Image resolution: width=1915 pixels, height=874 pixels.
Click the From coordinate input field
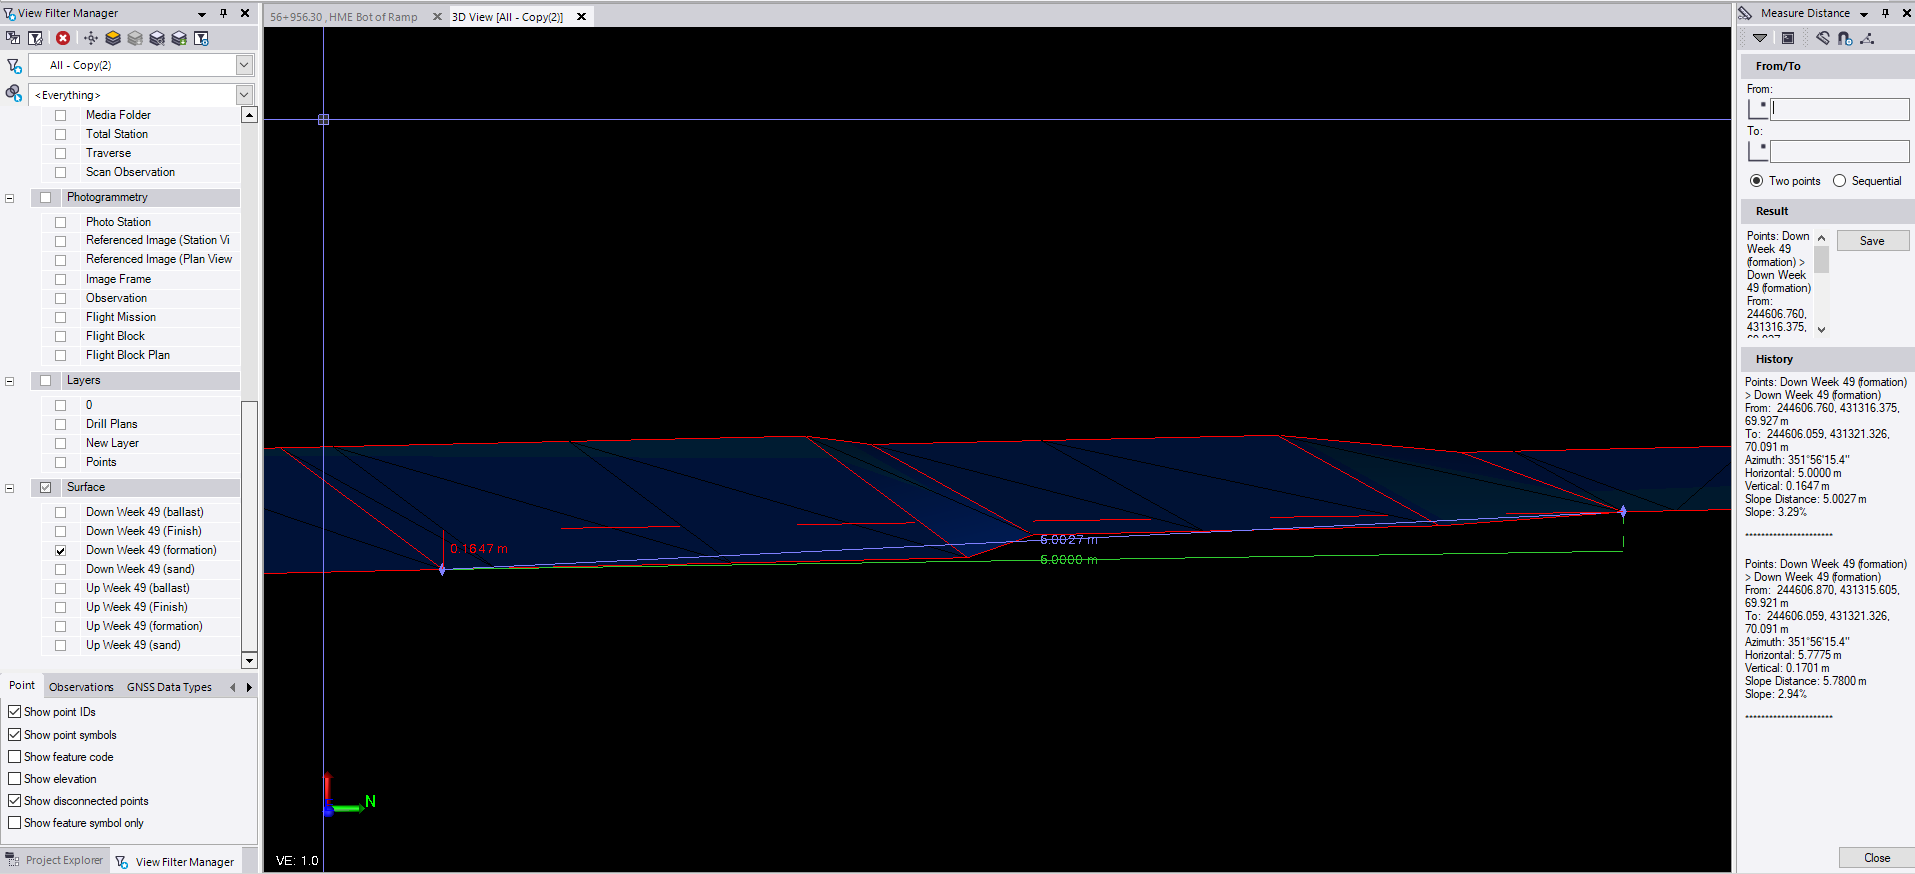[x=1839, y=109]
